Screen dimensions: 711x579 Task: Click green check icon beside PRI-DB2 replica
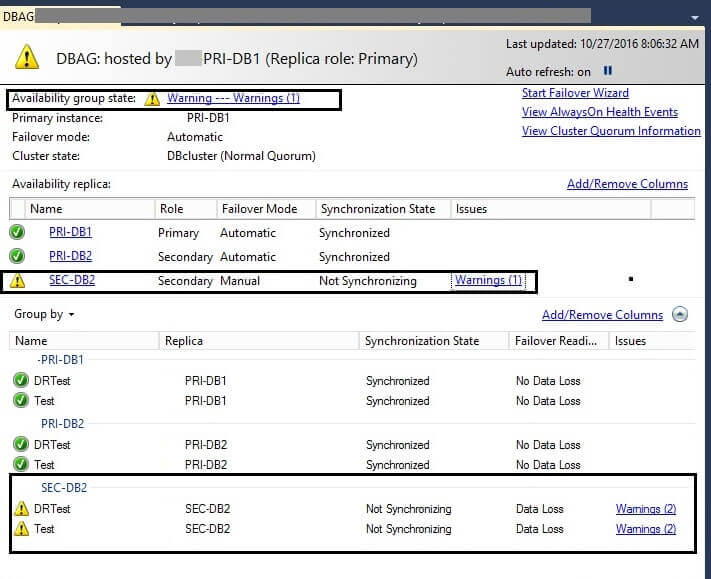tap(17, 256)
